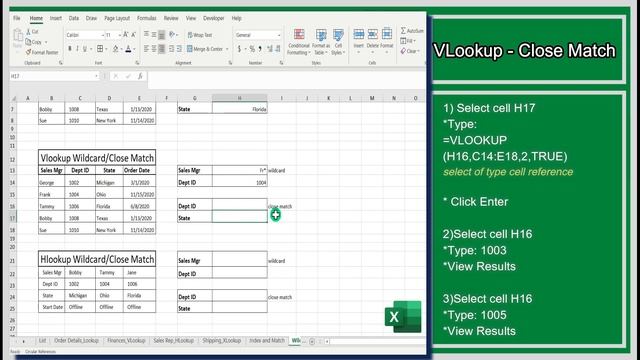Toggle Bottom Align
The height and width of the screenshot is (360, 640).
point(162,35)
